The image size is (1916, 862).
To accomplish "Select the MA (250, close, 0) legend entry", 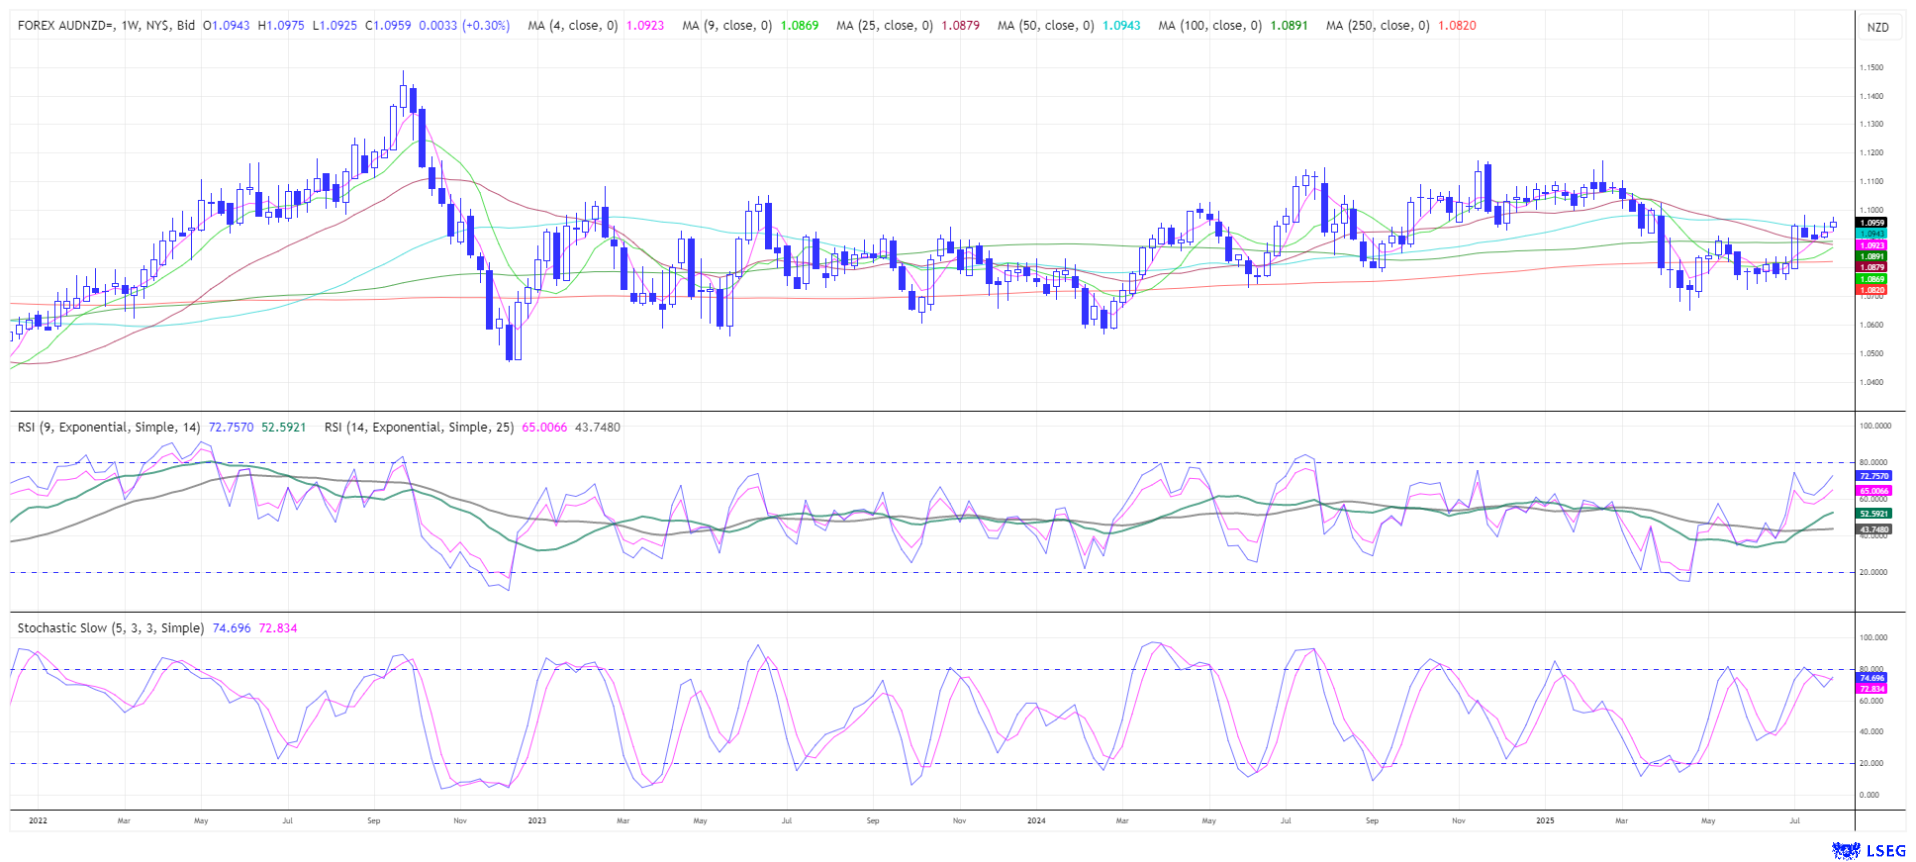I will tap(1377, 25).
